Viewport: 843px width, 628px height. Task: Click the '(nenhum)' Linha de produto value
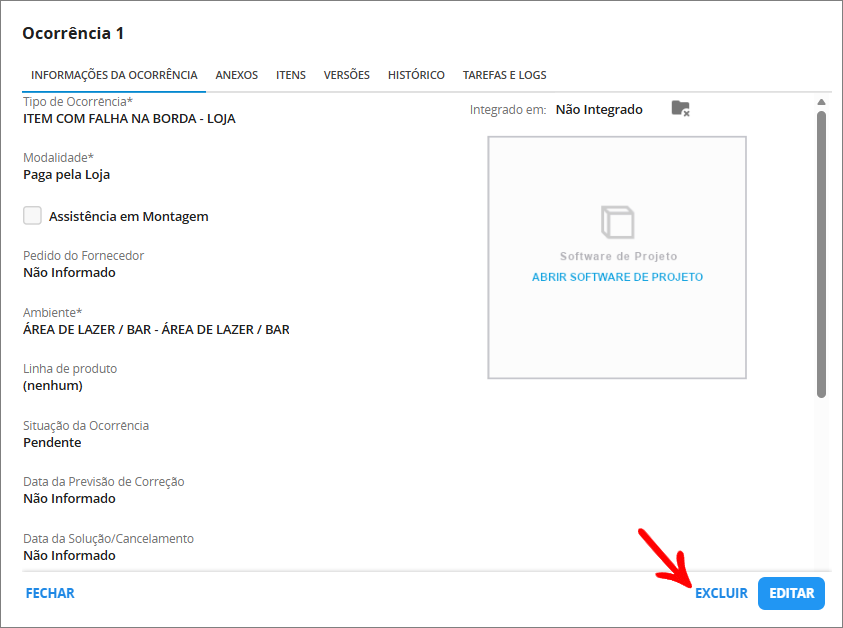coord(53,386)
